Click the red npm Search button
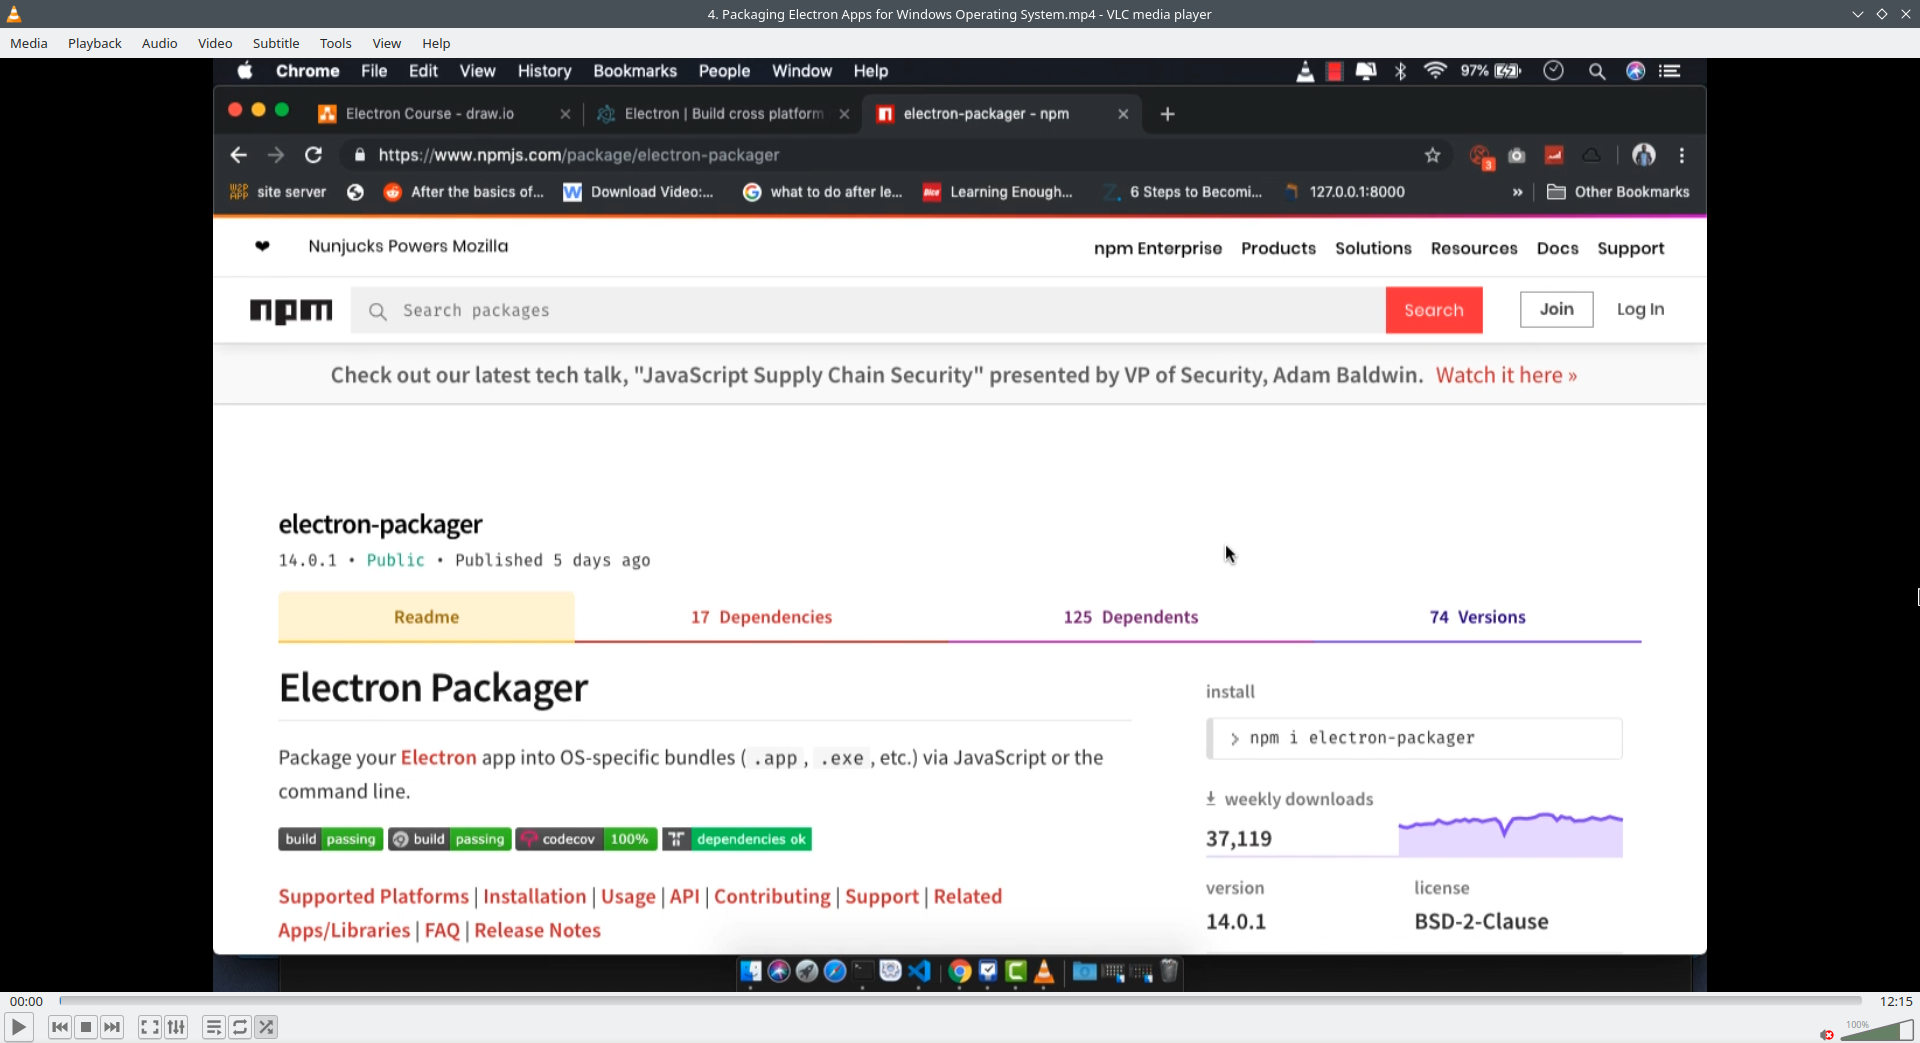Image resolution: width=1920 pixels, height=1043 pixels. (x=1434, y=310)
